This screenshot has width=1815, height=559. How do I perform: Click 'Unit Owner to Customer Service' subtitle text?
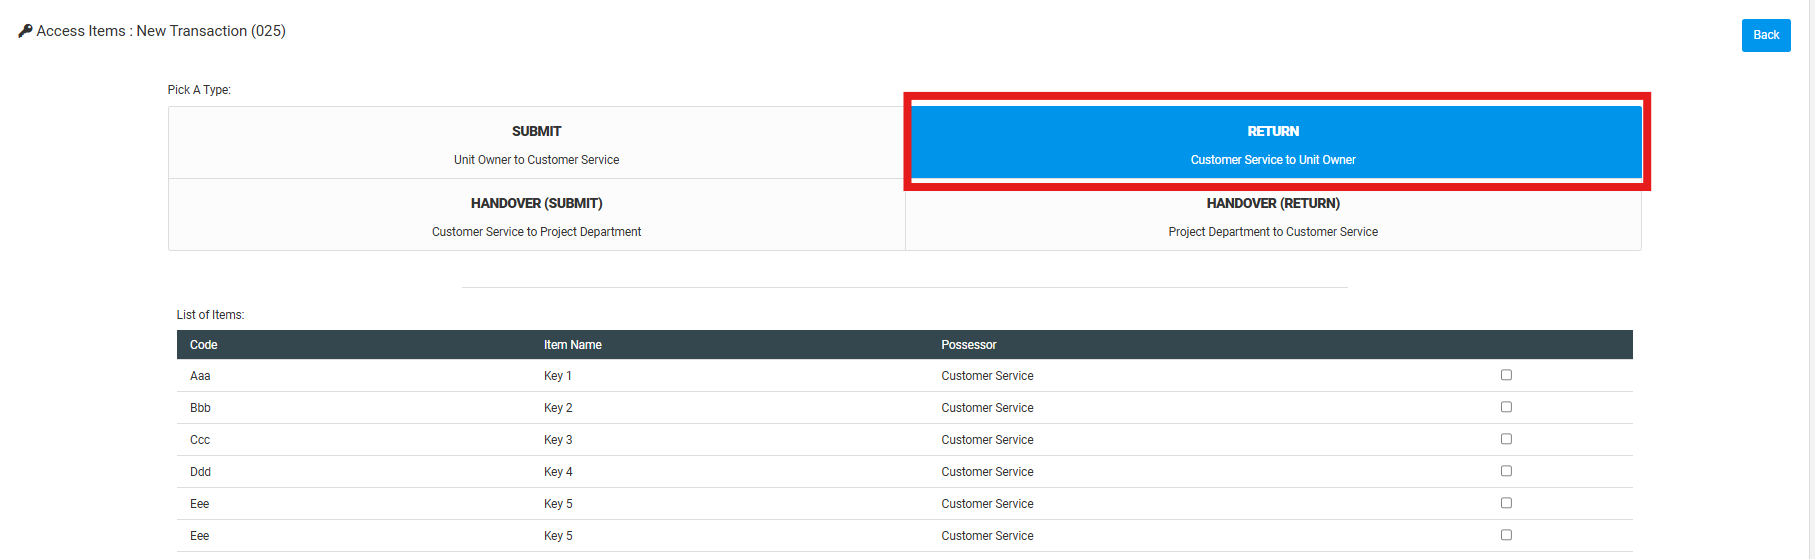point(536,160)
